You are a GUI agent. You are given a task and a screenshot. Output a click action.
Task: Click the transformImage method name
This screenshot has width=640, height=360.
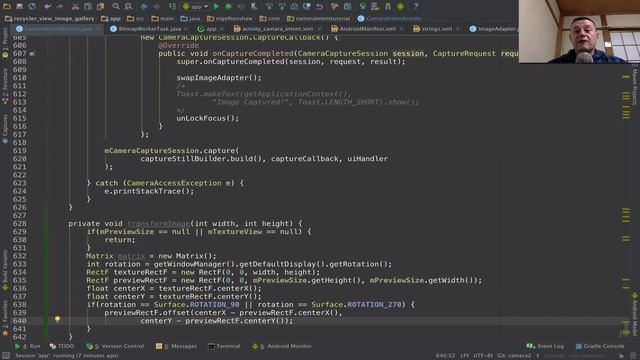click(x=159, y=224)
